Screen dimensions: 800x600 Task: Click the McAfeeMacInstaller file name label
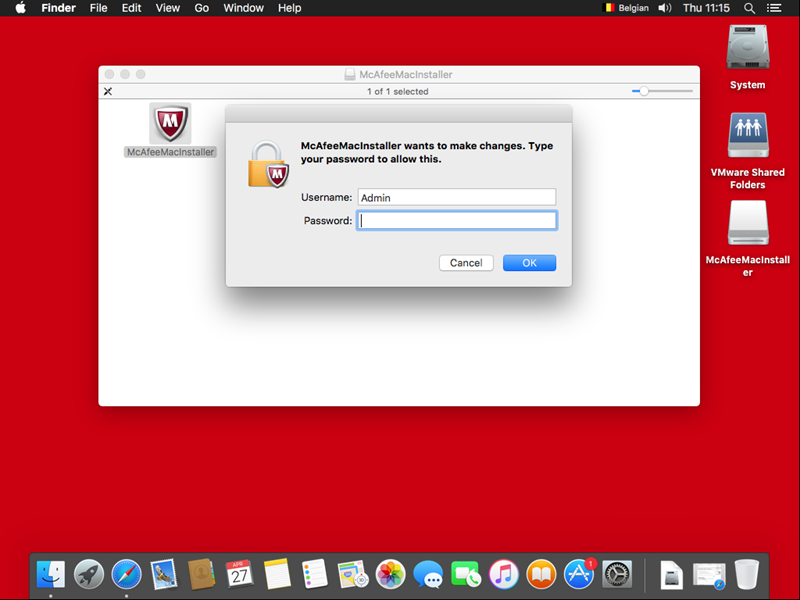(170, 152)
